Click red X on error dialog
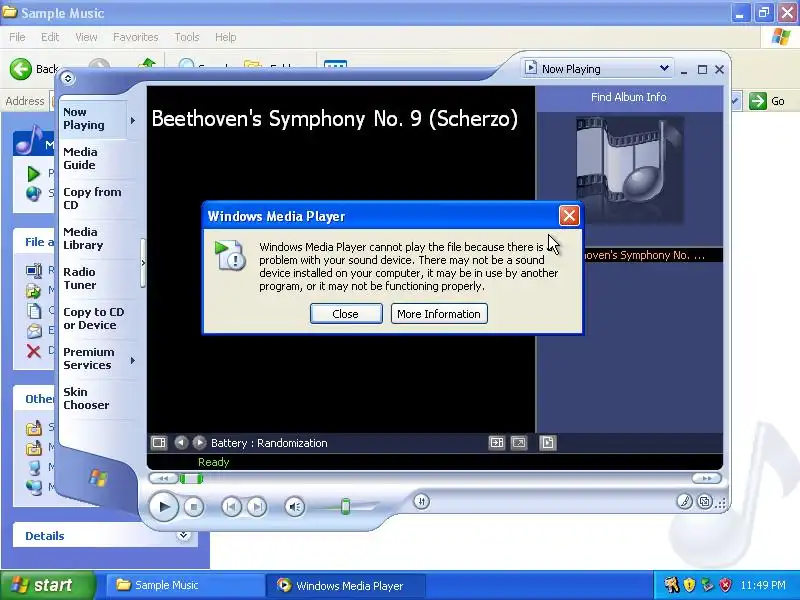800x600 pixels. coord(569,216)
